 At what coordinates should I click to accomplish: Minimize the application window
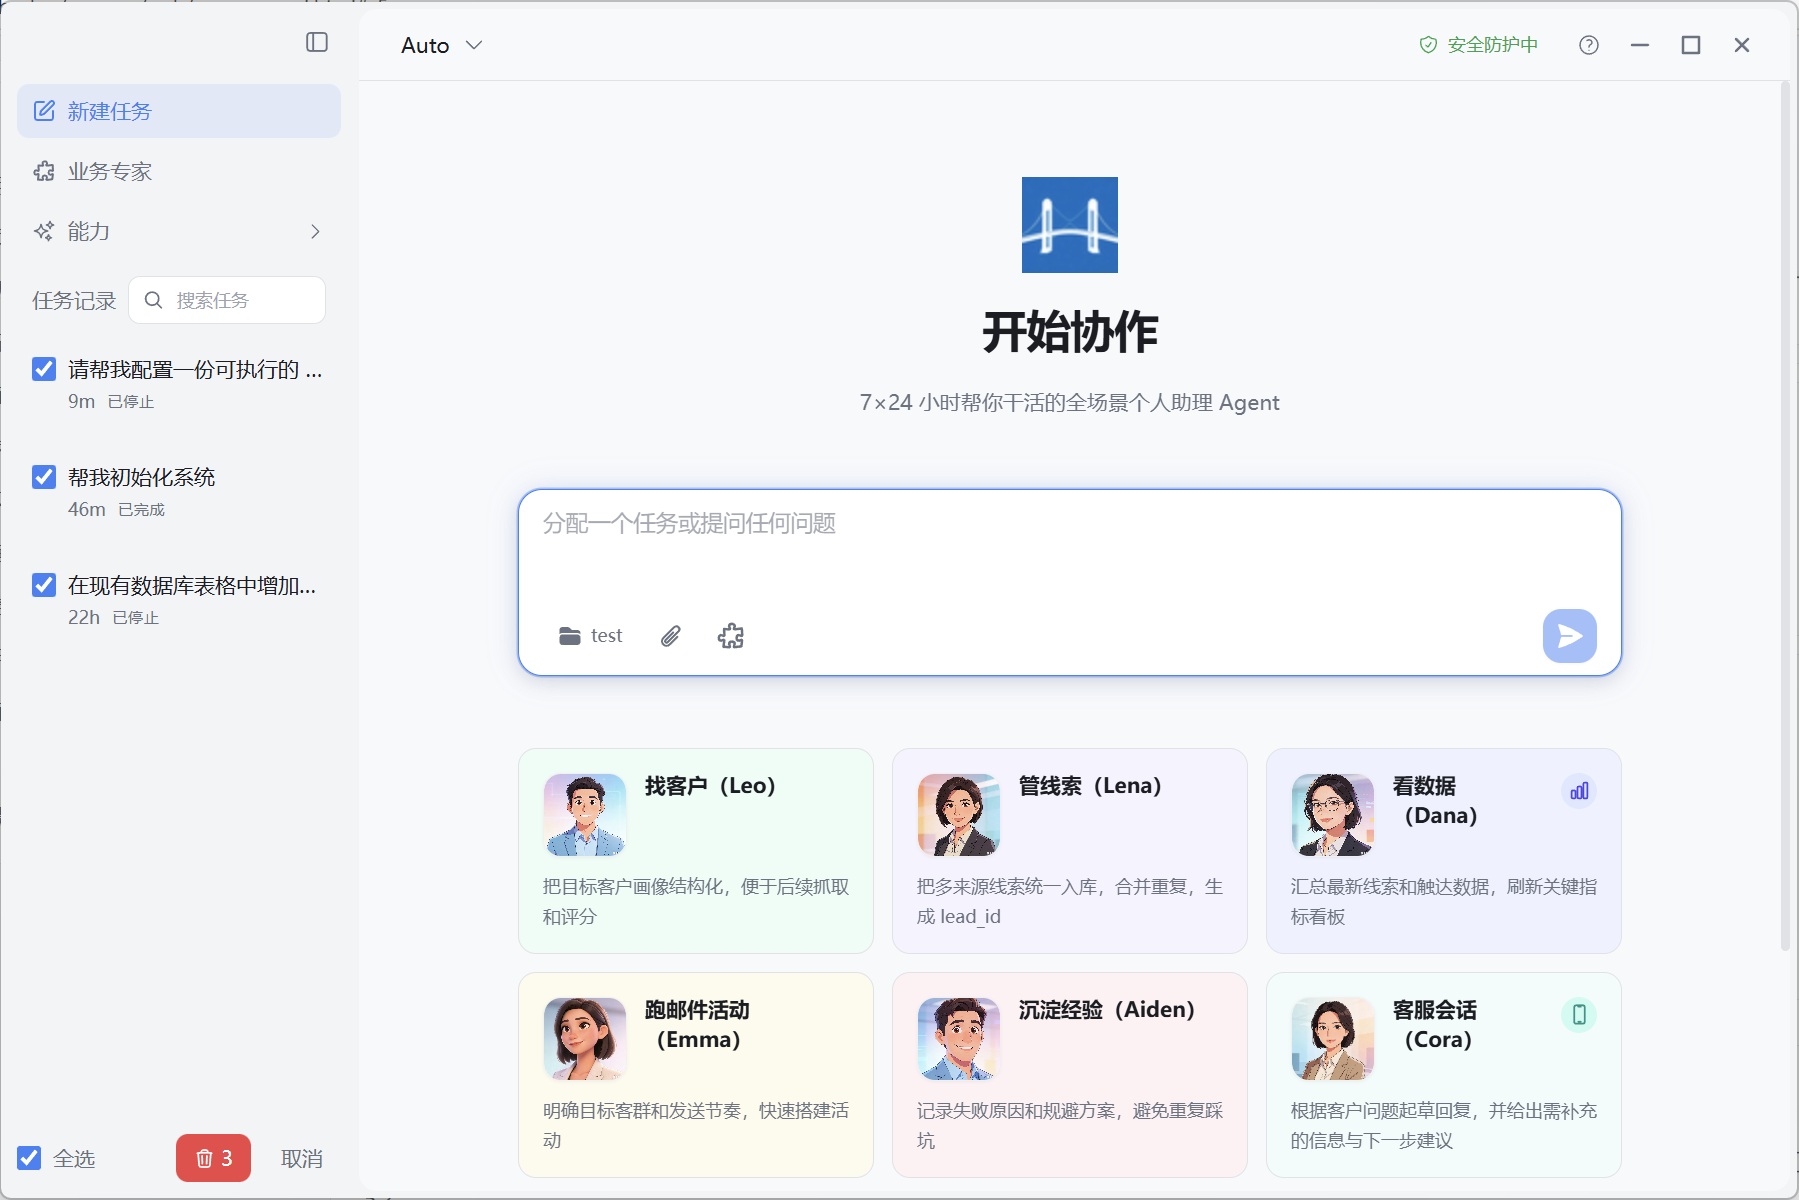click(1640, 45)
